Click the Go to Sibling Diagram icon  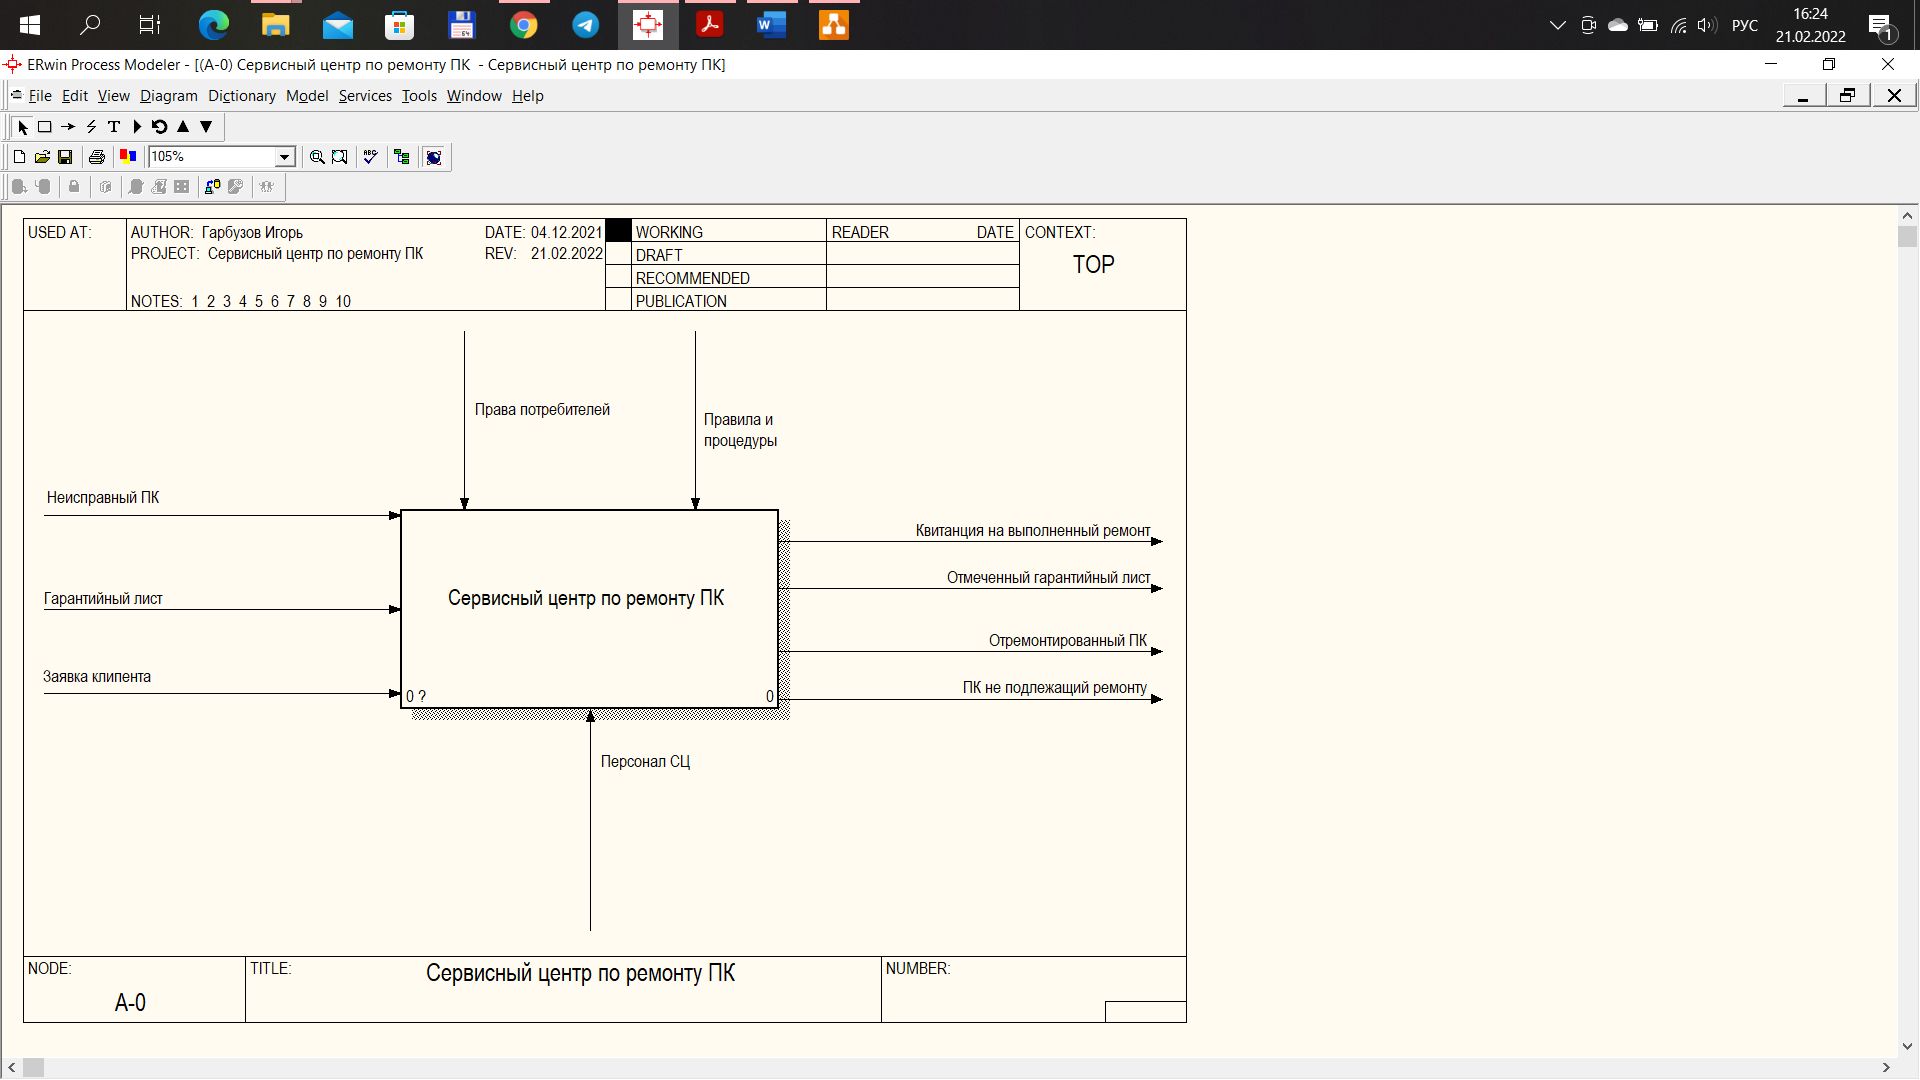pyautogui.click(x=160, y=127)
